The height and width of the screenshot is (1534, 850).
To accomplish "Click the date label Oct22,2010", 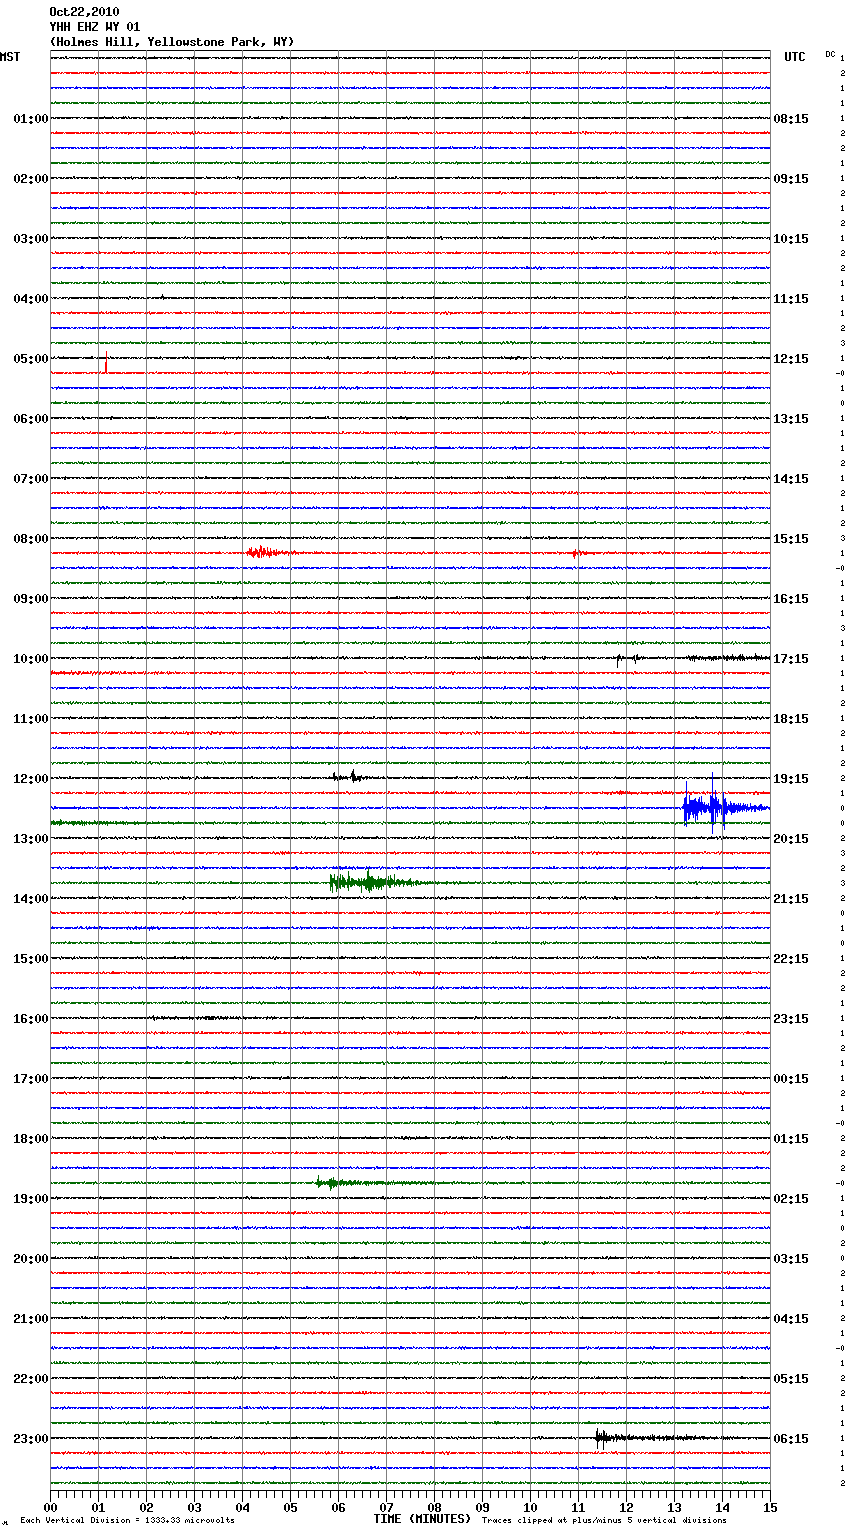I will coord(84,12).
